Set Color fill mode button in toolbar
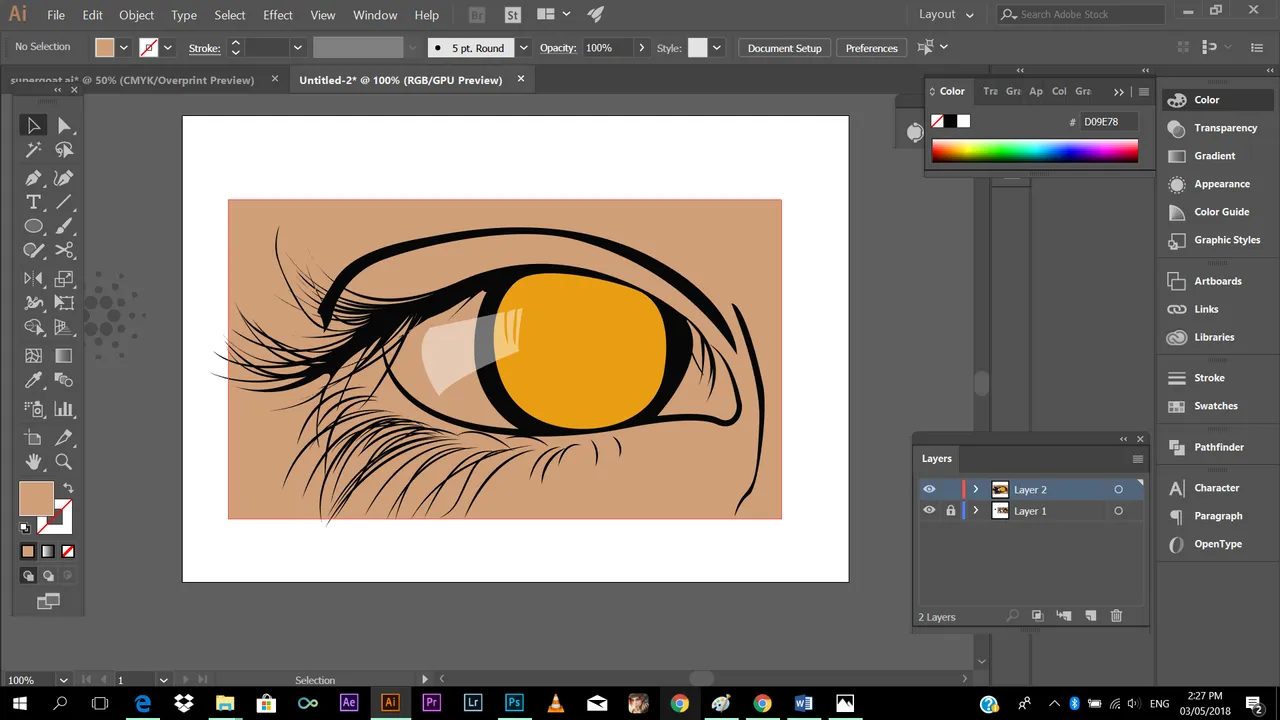 pos(28,551)
